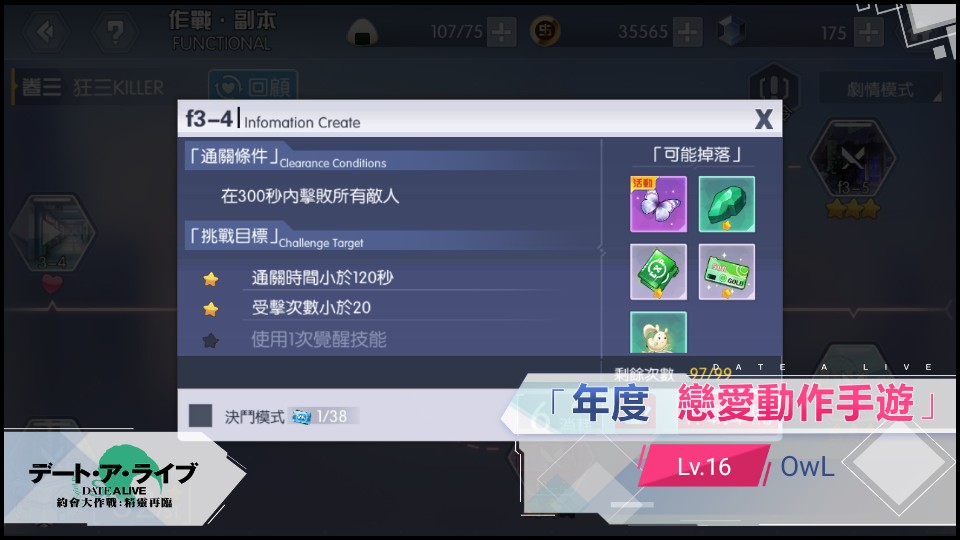This screenshot has height=540, width=960.
Task: Add crystals with the plus beside 175
Action: pyautogui.click(x=869, y=32)
